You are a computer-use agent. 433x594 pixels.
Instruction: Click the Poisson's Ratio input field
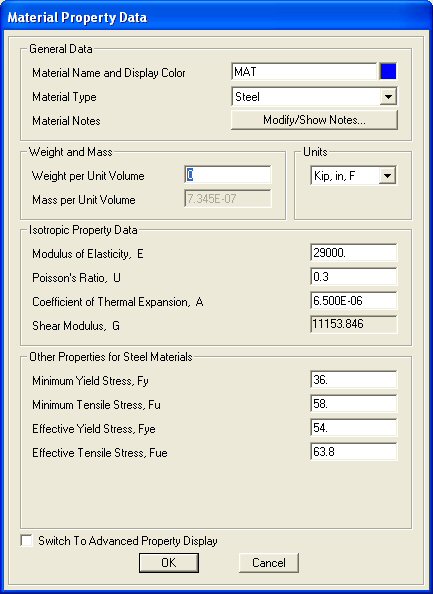[x=353, y=277]
